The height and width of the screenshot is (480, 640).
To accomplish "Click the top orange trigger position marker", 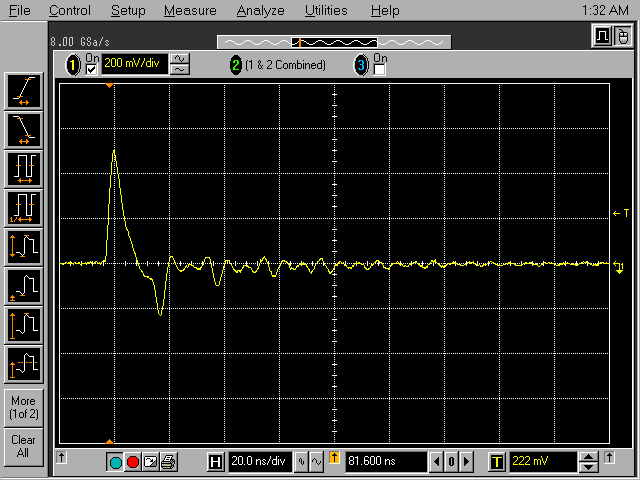I will point(109,85).
